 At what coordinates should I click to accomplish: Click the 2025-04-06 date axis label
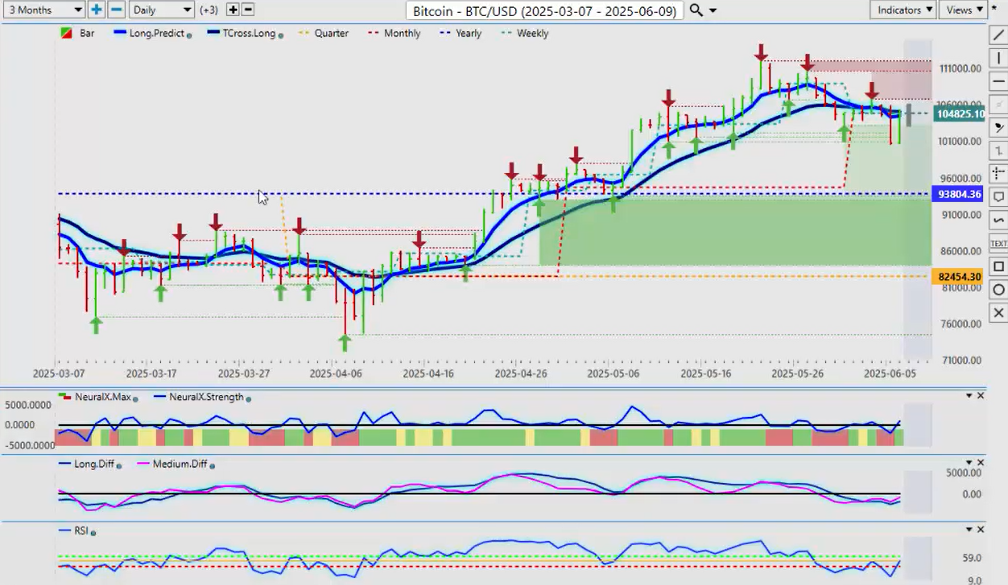click(336, 374)
